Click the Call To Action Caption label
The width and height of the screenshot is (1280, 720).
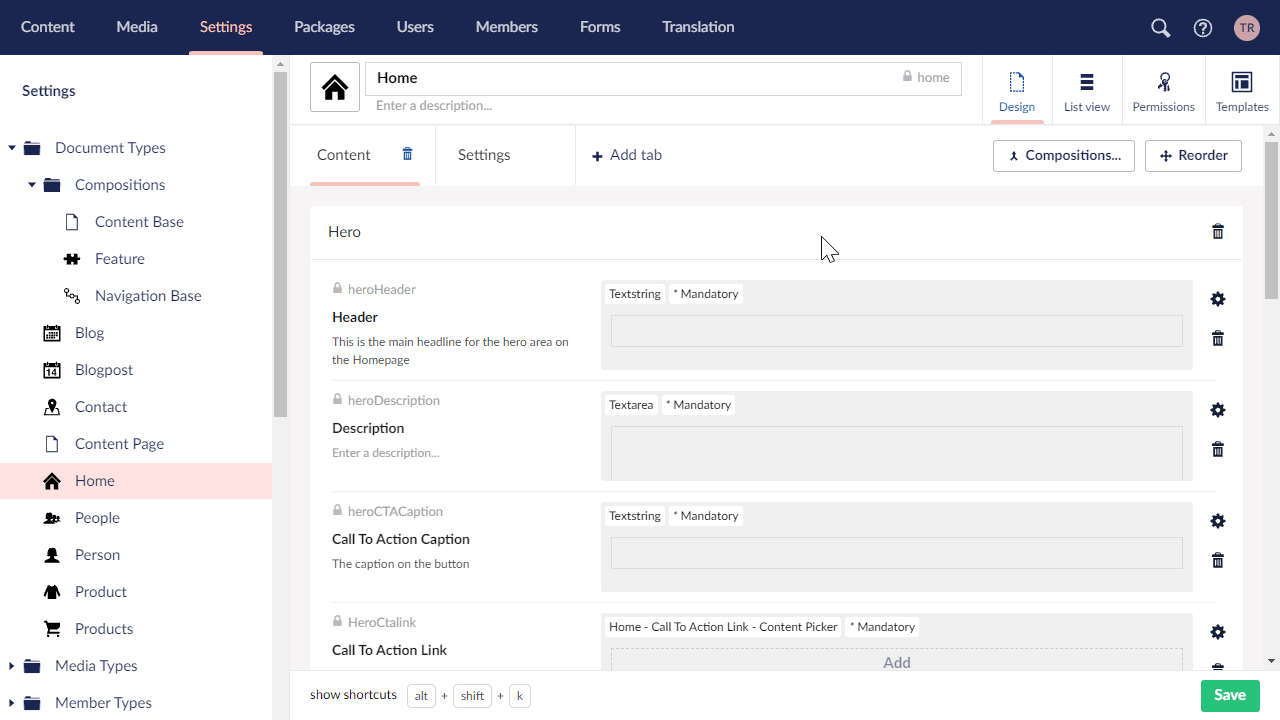pyautogui.click(x=401, y=539)
